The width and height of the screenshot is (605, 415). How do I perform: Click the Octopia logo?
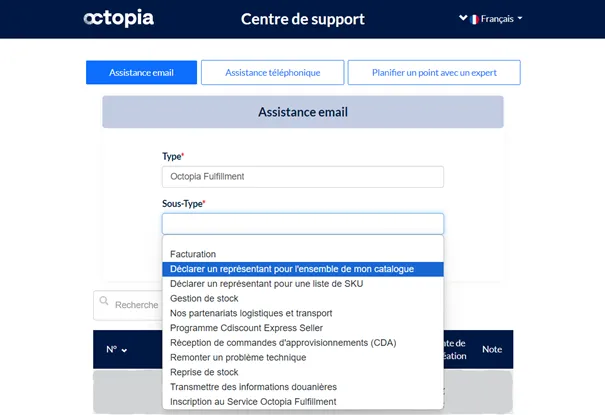(120, 19)
